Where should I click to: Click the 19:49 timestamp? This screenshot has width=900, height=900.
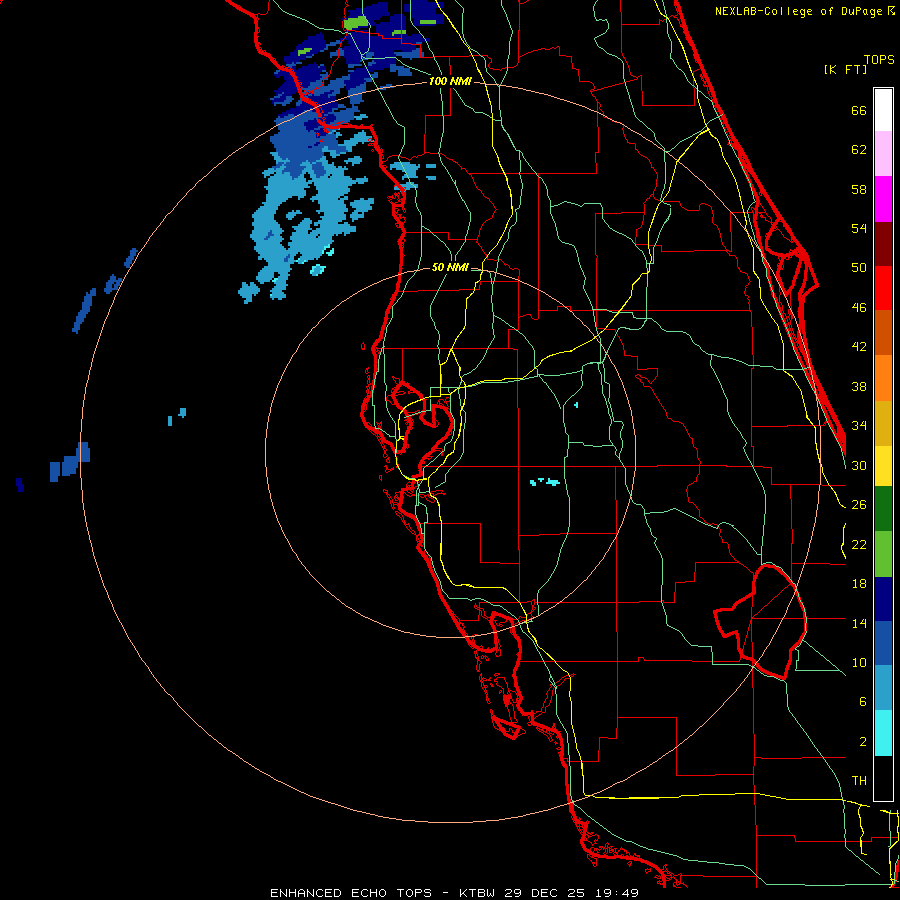click(616, 893)
